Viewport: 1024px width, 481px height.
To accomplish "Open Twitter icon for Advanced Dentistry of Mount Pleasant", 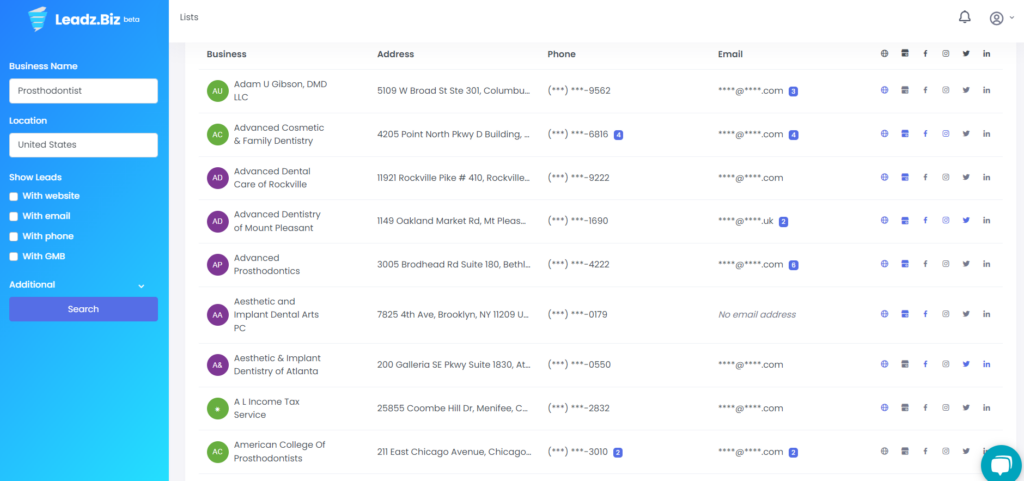I will 966,221.
